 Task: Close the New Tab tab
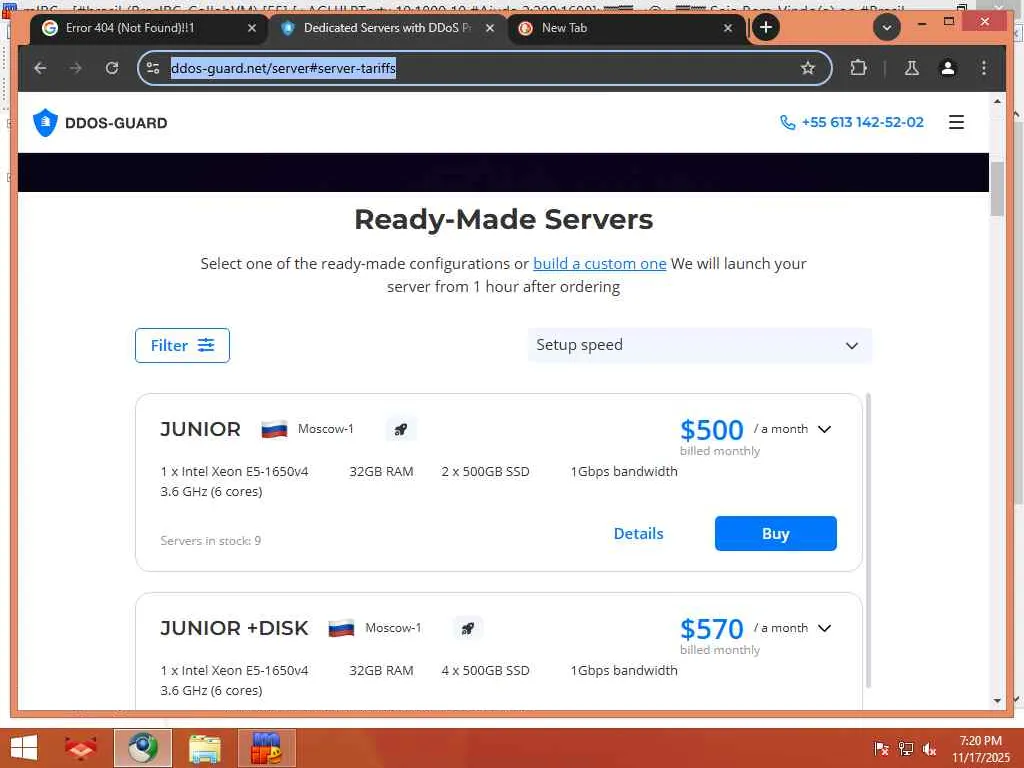click(728, 28)
